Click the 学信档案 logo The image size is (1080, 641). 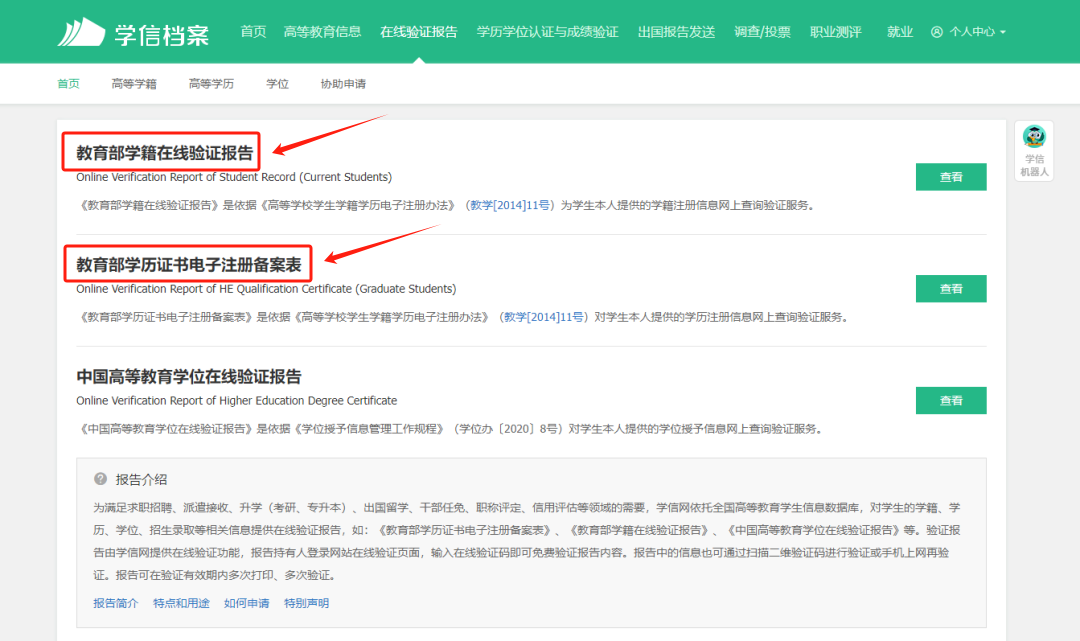click(134, 32)
